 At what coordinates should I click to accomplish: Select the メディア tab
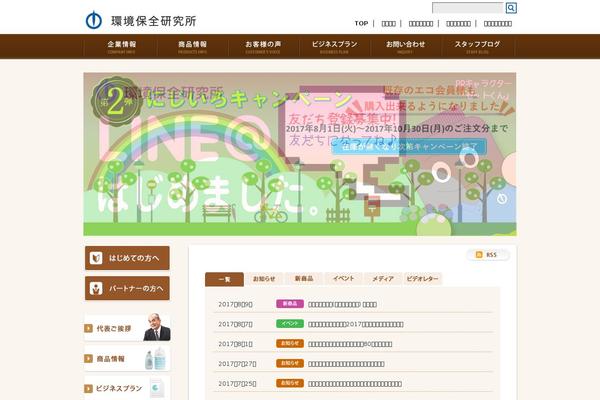(383, 279)
